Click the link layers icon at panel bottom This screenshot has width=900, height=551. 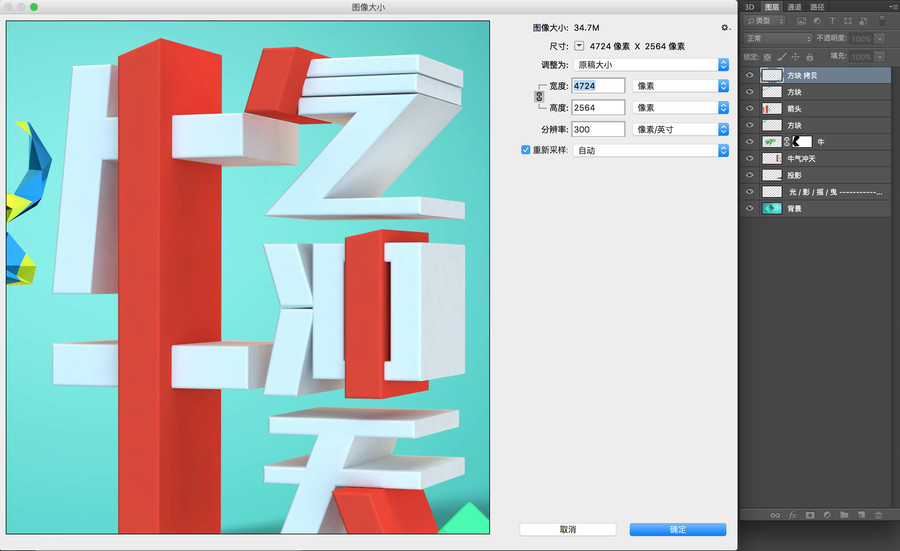(x=775, y=515)
